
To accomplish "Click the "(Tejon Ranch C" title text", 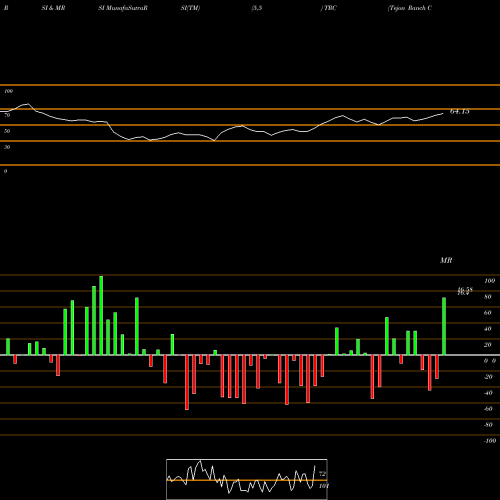I will coord(410,8).
